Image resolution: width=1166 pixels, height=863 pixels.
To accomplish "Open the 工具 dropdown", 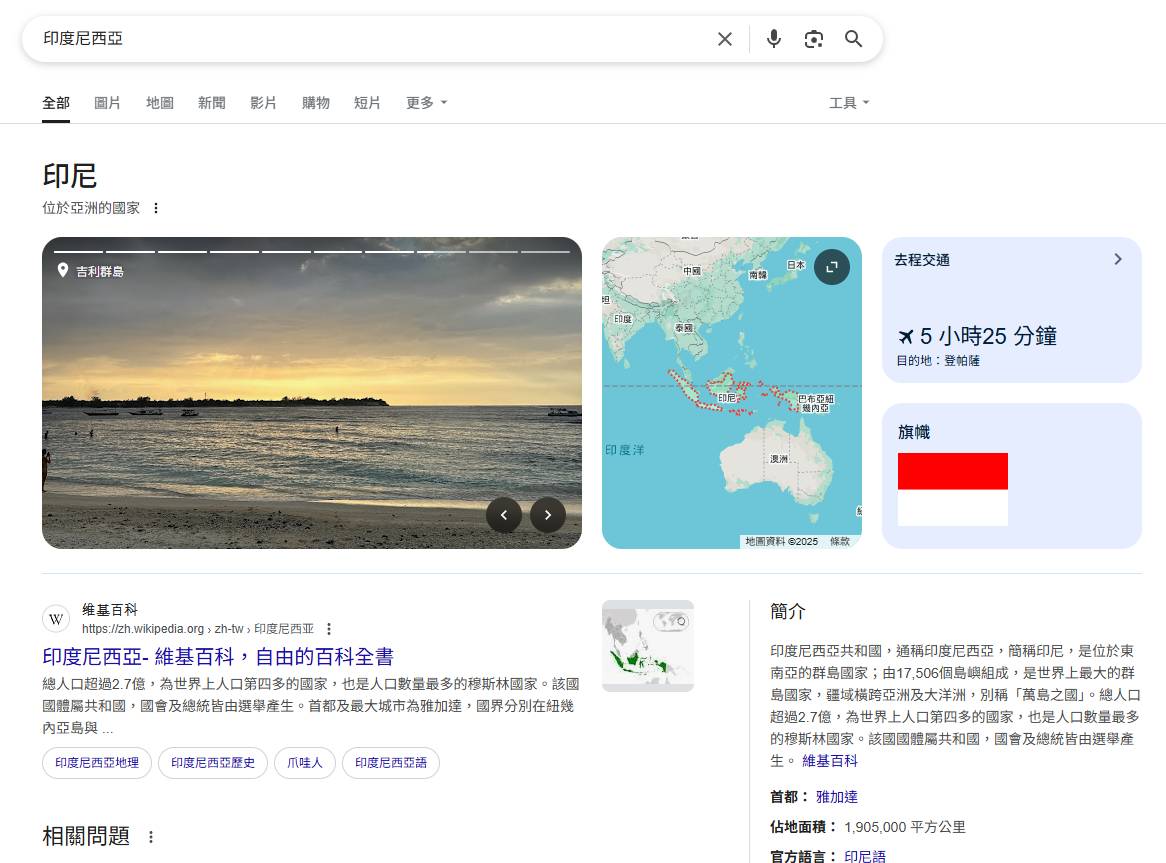I will pyautogui.click(x=849, y=103).
